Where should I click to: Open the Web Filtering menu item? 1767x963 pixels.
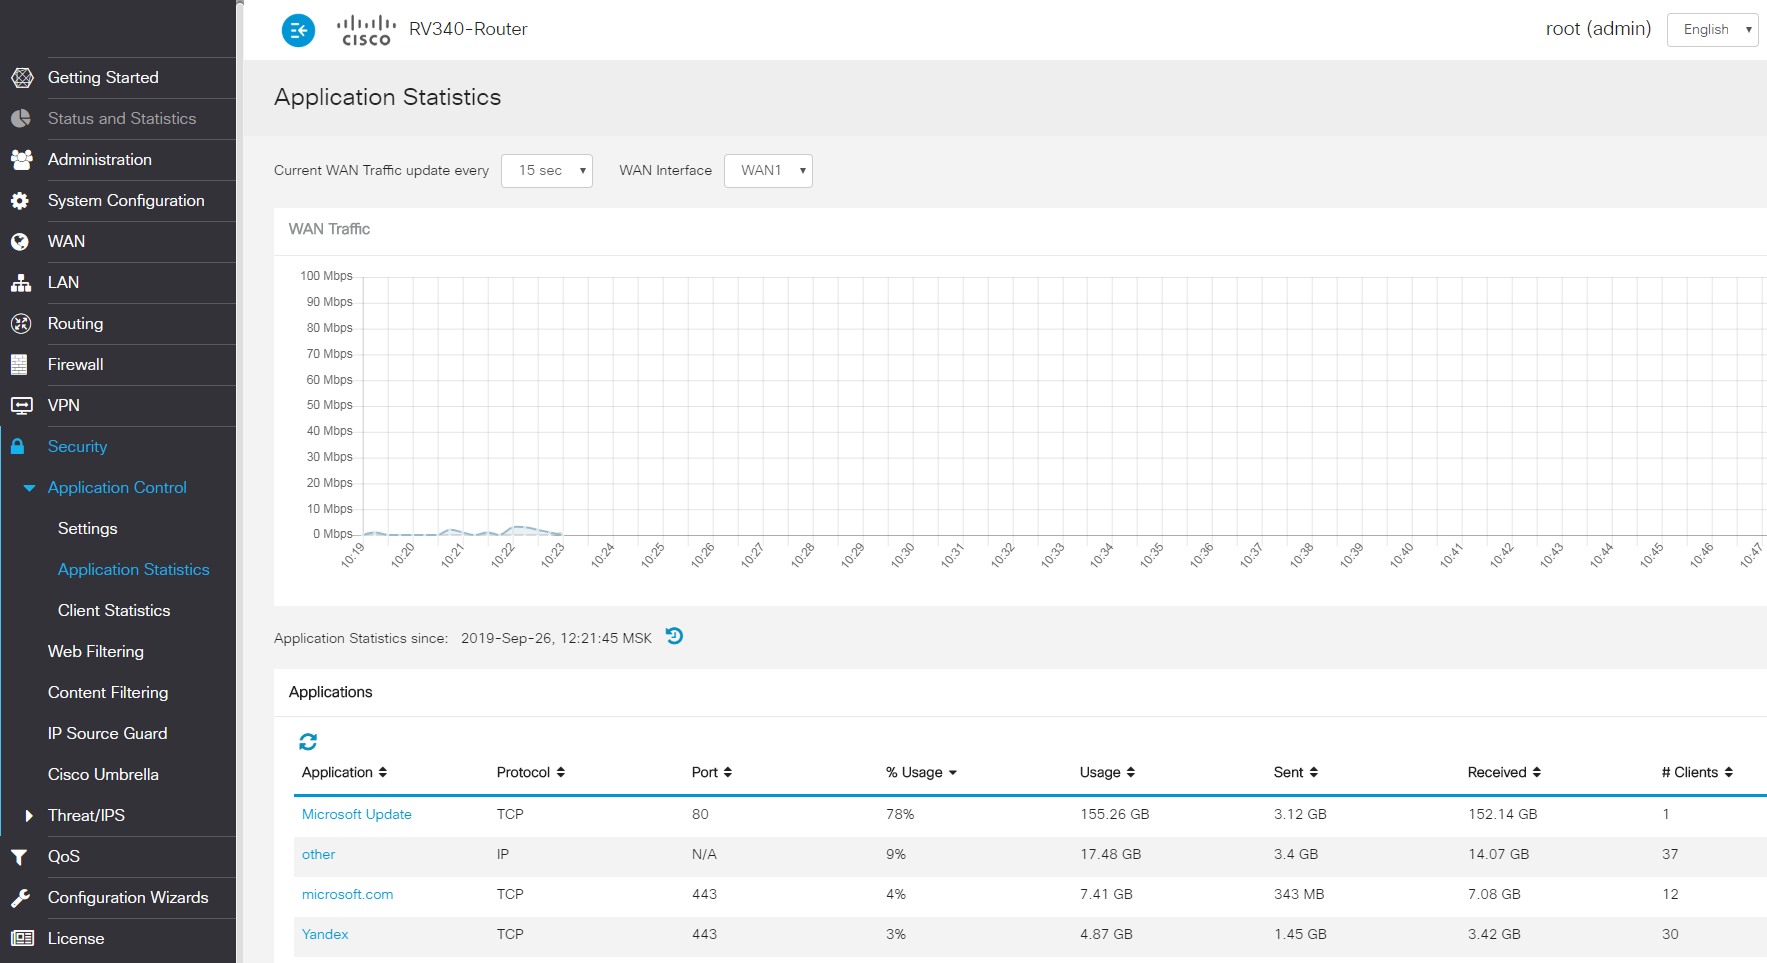[x=96, y=652]
